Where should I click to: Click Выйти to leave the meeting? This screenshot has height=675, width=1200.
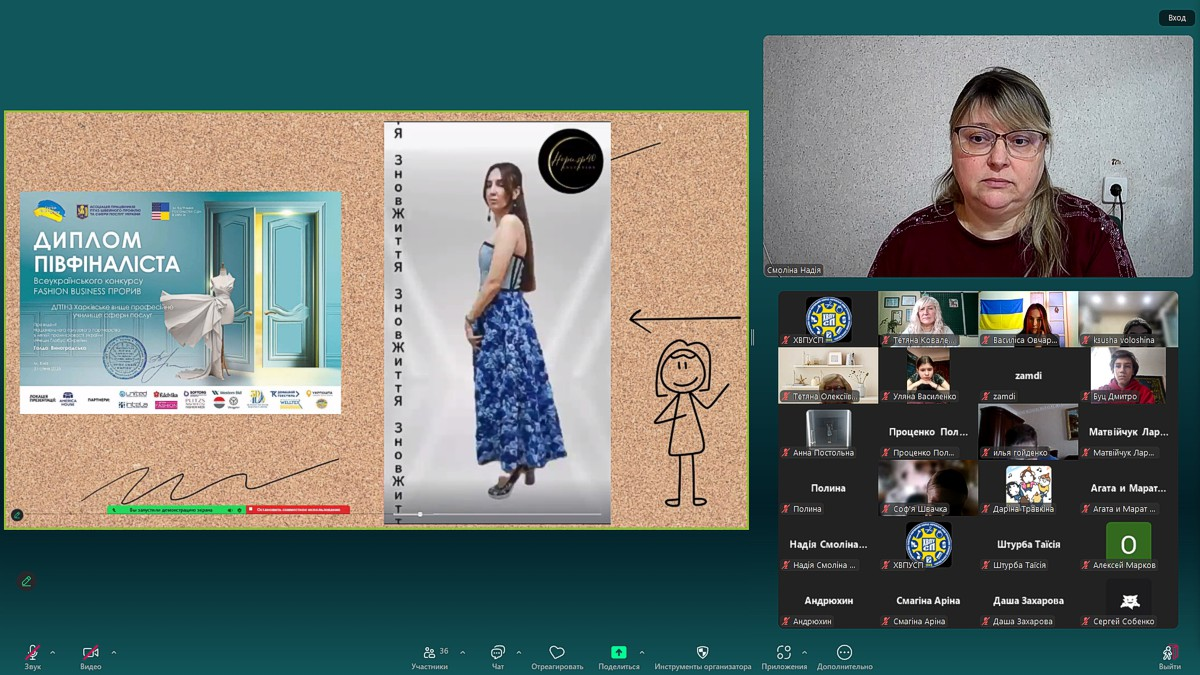click(x=1169, y=657)
